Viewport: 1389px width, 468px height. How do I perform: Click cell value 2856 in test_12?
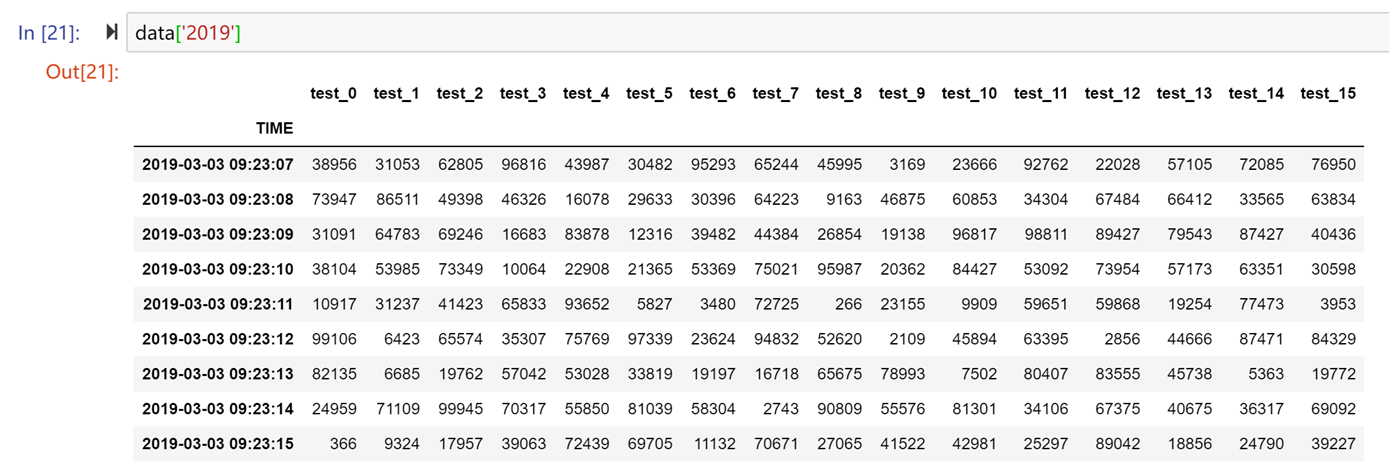1123,339
